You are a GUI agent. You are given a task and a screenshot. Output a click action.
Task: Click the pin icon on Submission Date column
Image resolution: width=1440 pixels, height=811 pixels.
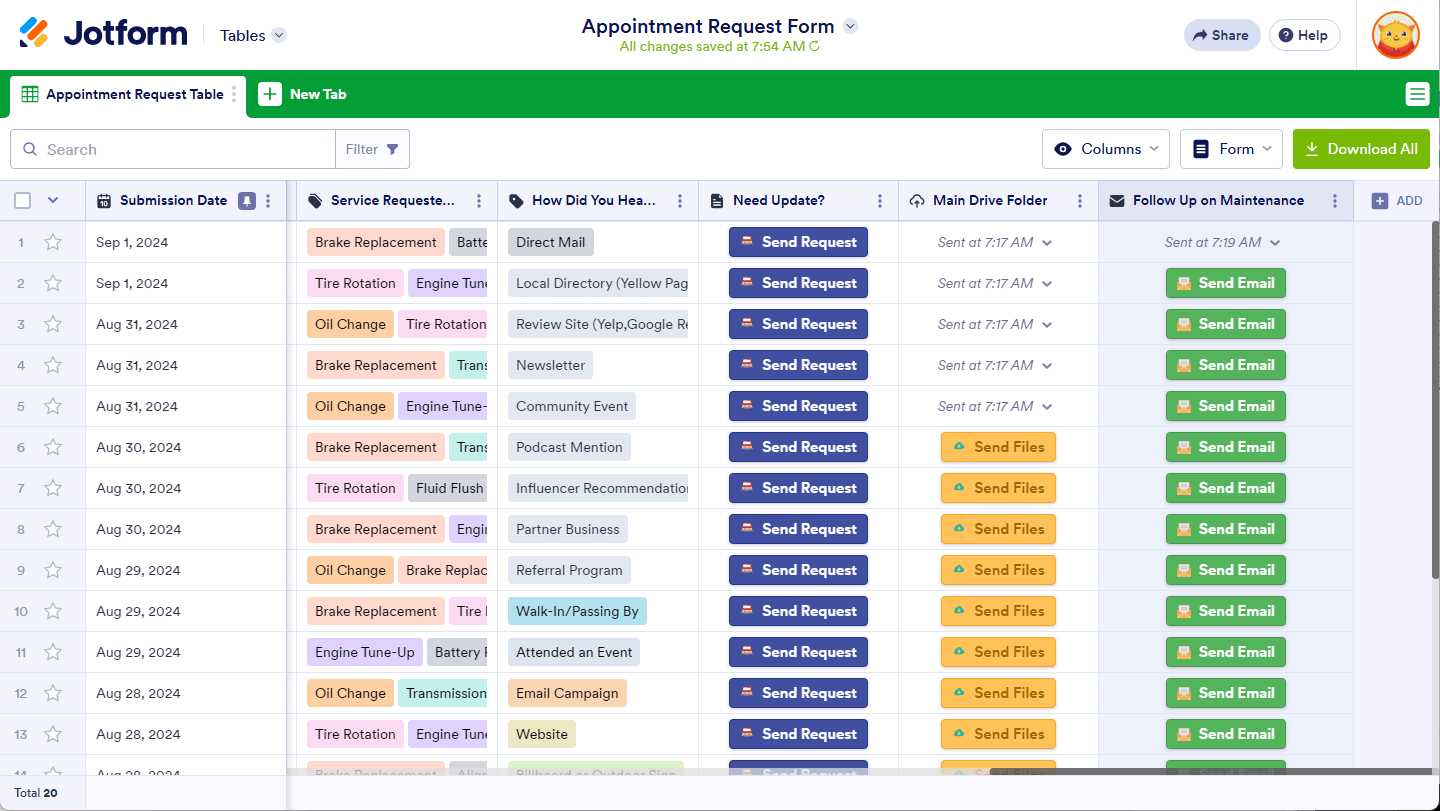(x=247, y=201)
